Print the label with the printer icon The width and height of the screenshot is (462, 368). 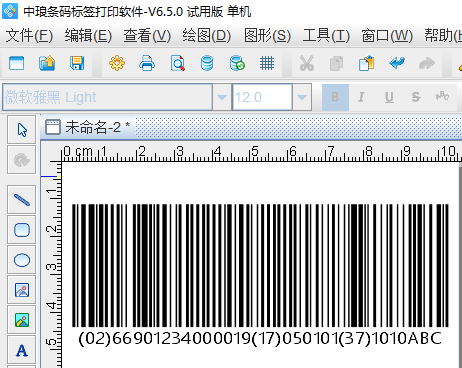[x=147, y=63]
